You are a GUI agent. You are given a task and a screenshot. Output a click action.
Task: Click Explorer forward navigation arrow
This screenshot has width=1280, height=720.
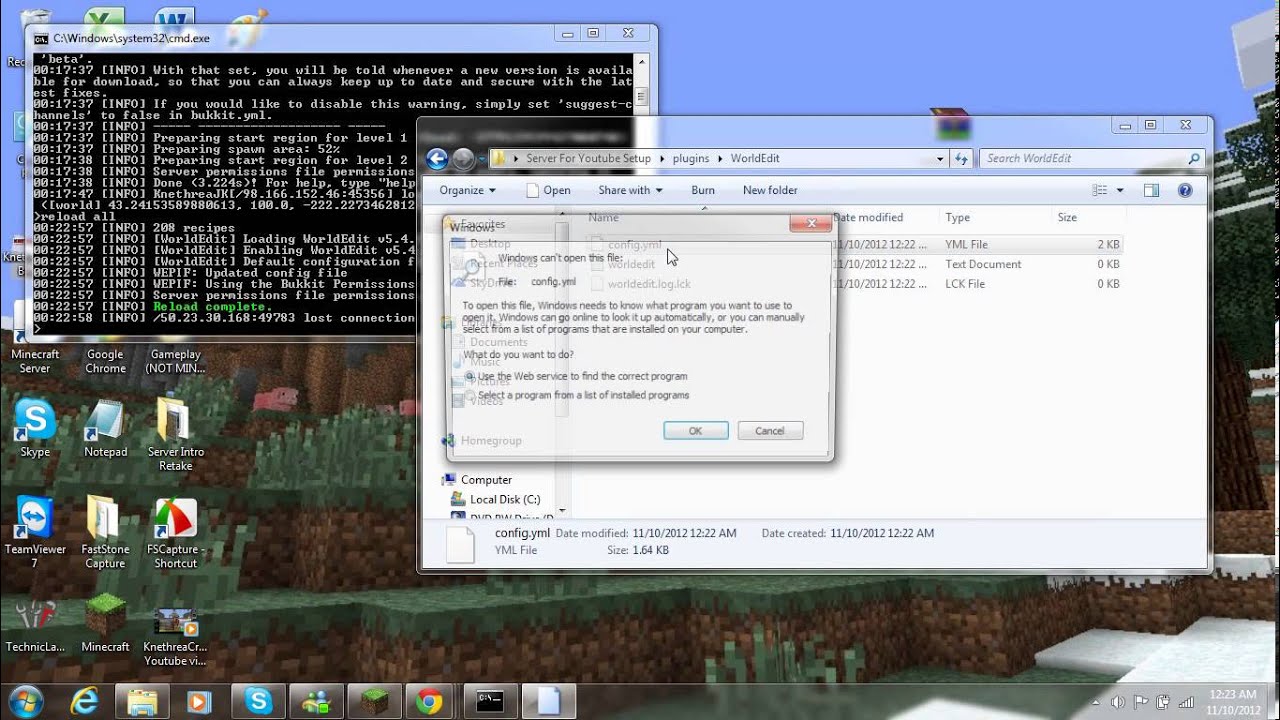click(x=463, y=159)
